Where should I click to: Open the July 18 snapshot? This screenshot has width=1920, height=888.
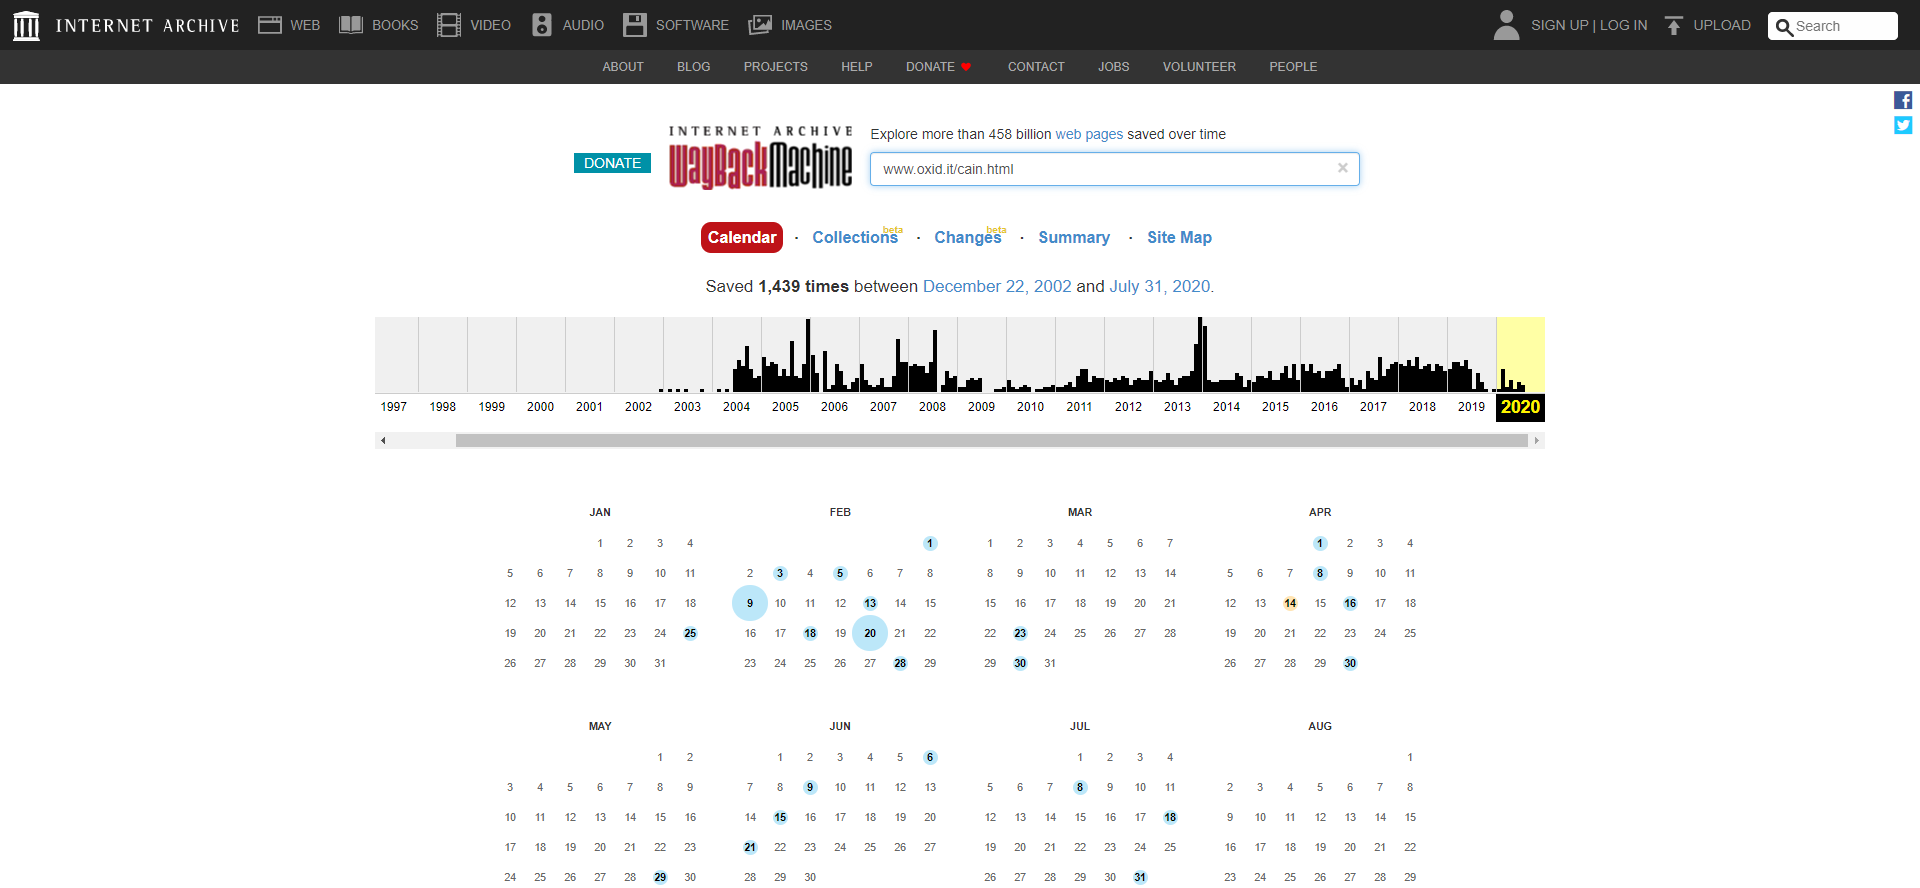click(x=1170, y=817)
